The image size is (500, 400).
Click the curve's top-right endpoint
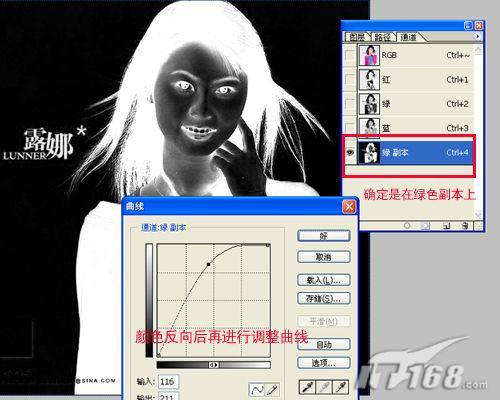[x=268, y=246]
